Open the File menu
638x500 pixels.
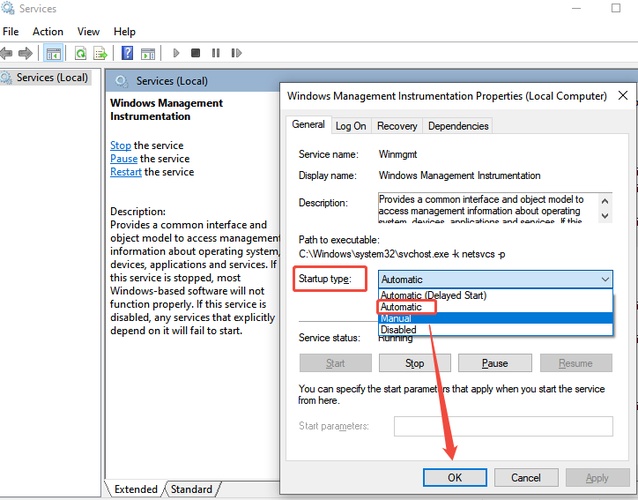click(11, 31)
